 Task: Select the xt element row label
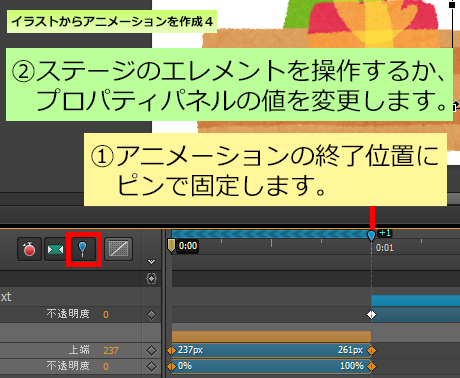click(6, 297)
